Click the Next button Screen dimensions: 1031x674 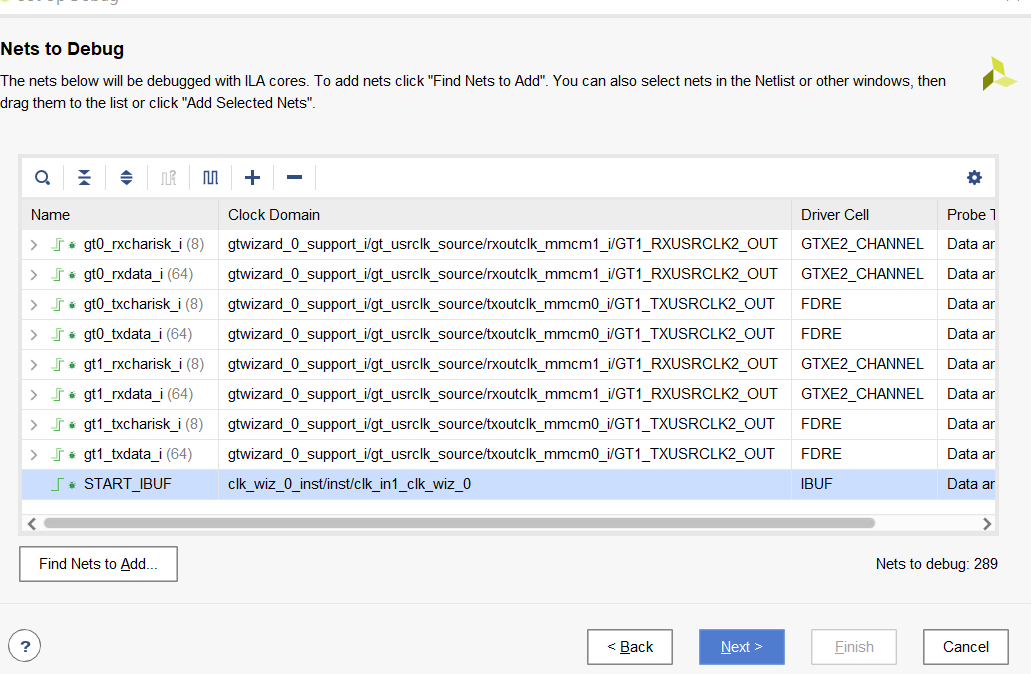(741, 647)
